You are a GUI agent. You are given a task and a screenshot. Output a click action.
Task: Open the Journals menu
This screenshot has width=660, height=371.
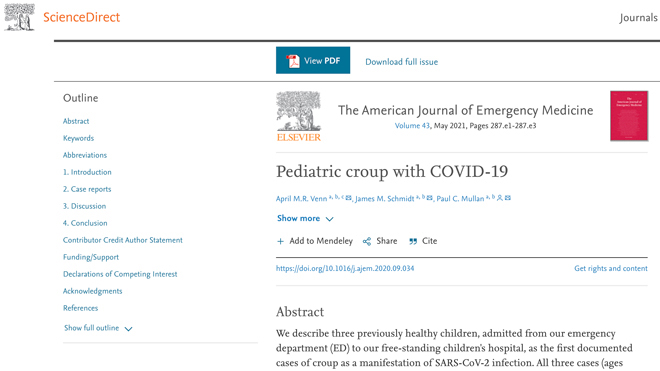click(638, 18)
